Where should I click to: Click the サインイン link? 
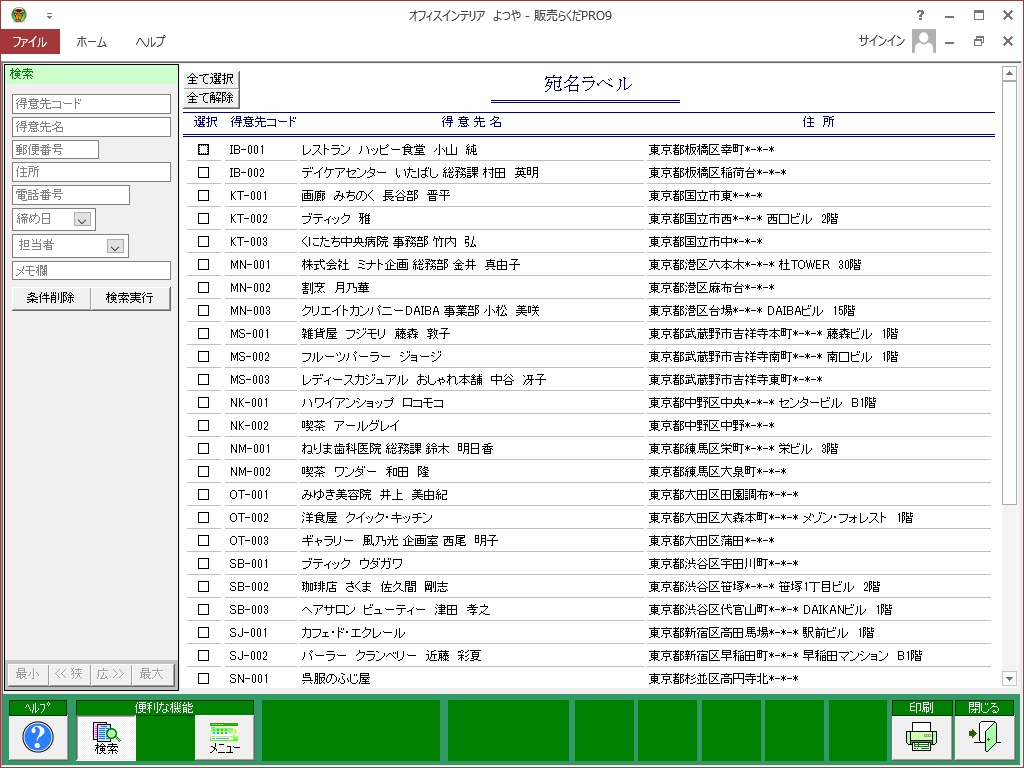point(881,41)
